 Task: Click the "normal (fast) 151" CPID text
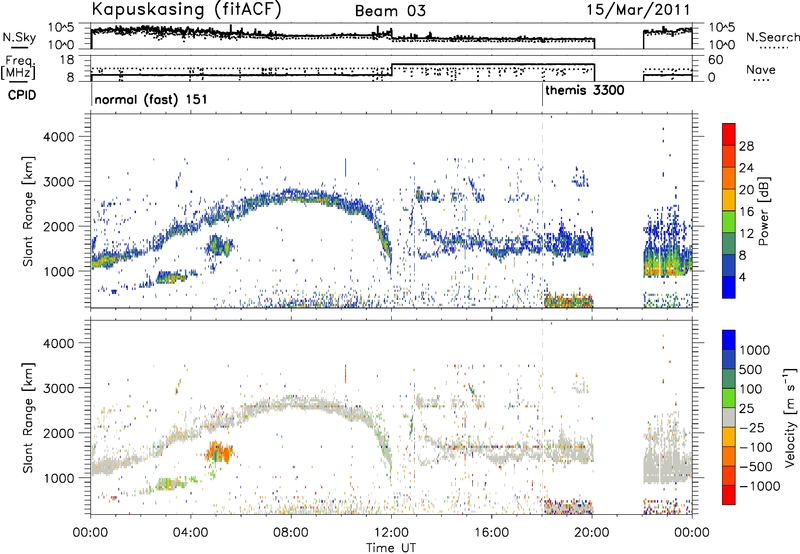151,99
